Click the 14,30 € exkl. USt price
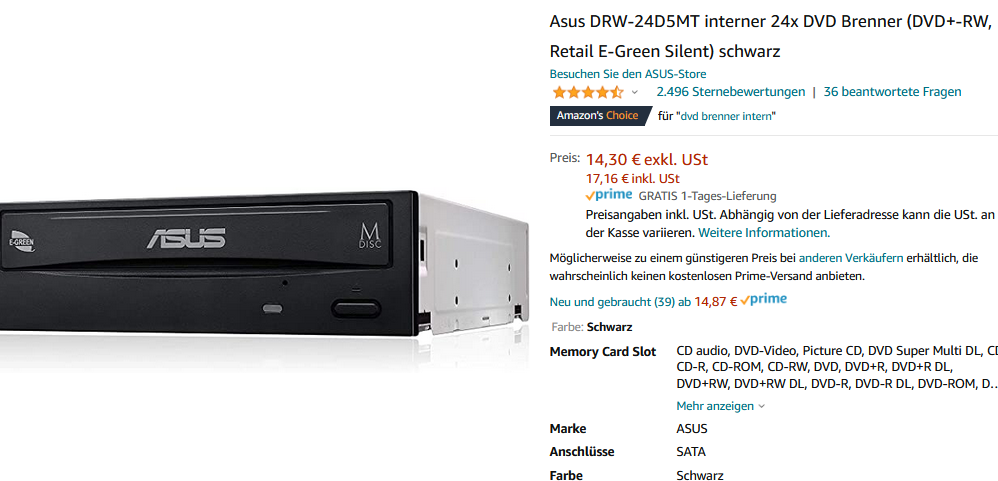Image resolution: width=998 pixels, height=481 pixels. (647, 159)
